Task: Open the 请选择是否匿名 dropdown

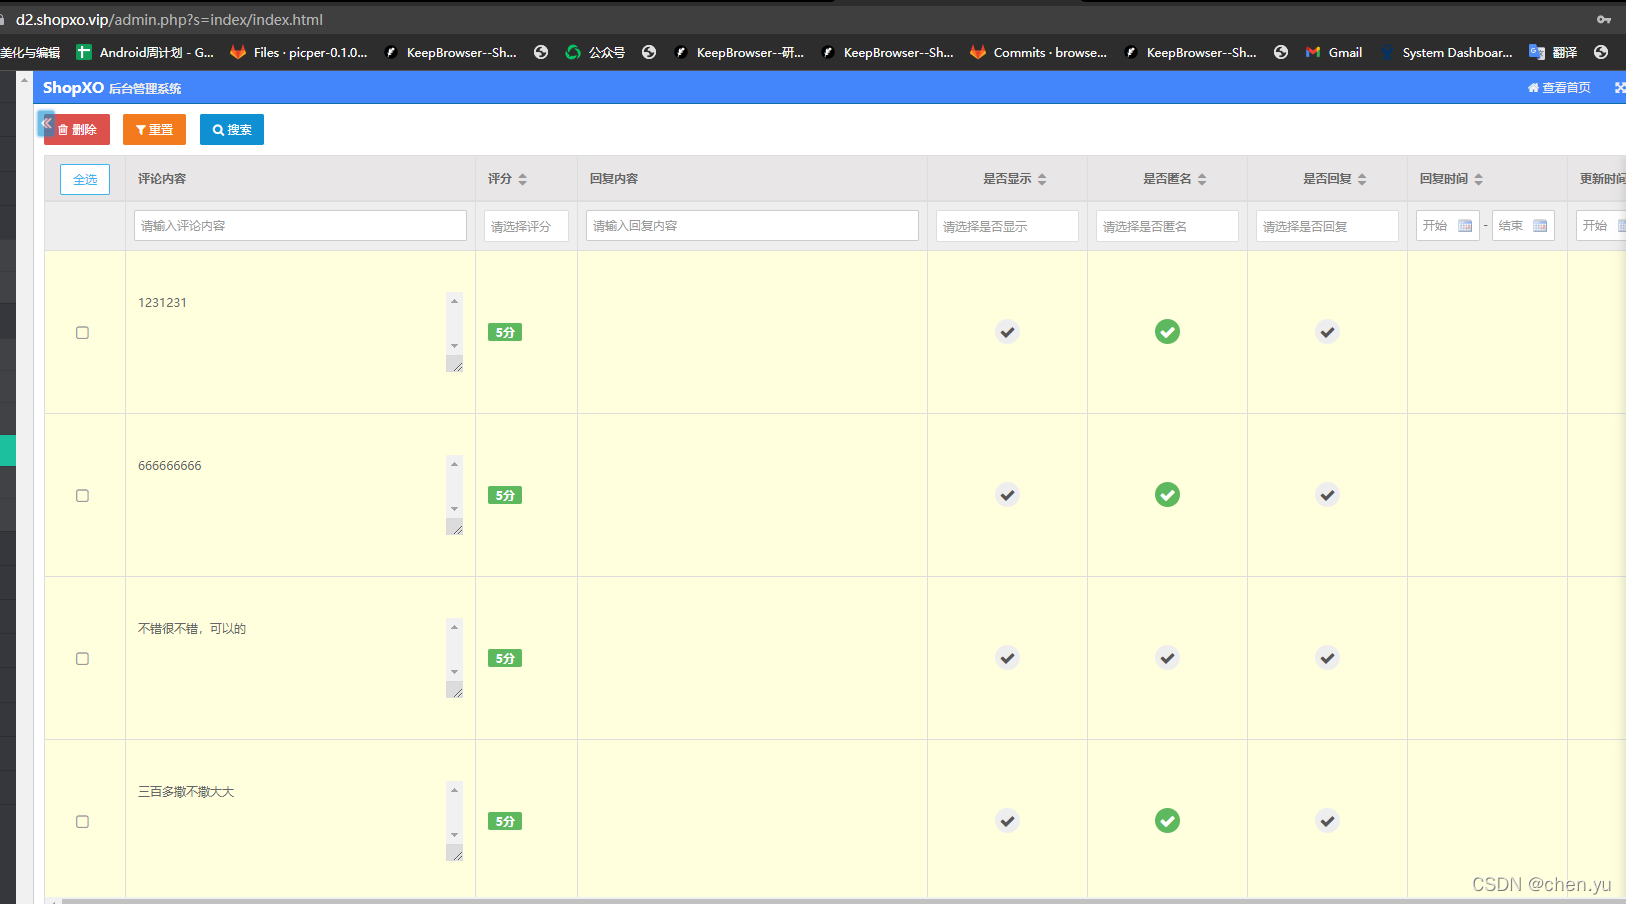Action: coord(1167,226)
